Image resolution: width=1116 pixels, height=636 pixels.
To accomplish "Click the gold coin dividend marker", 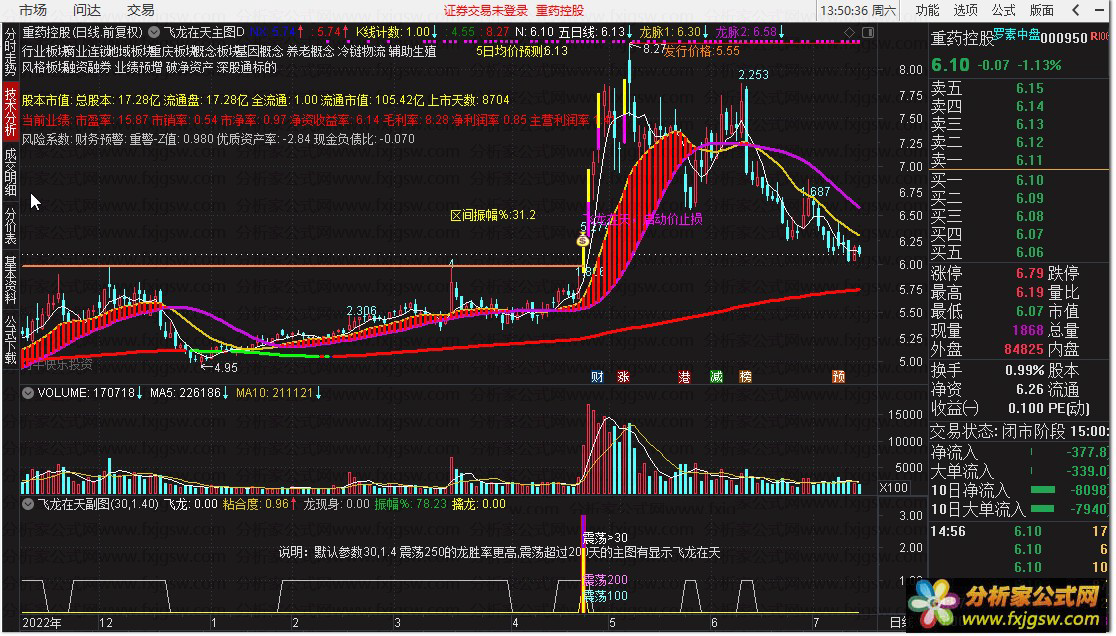I will pyautogui.click(x=583, y=240).
